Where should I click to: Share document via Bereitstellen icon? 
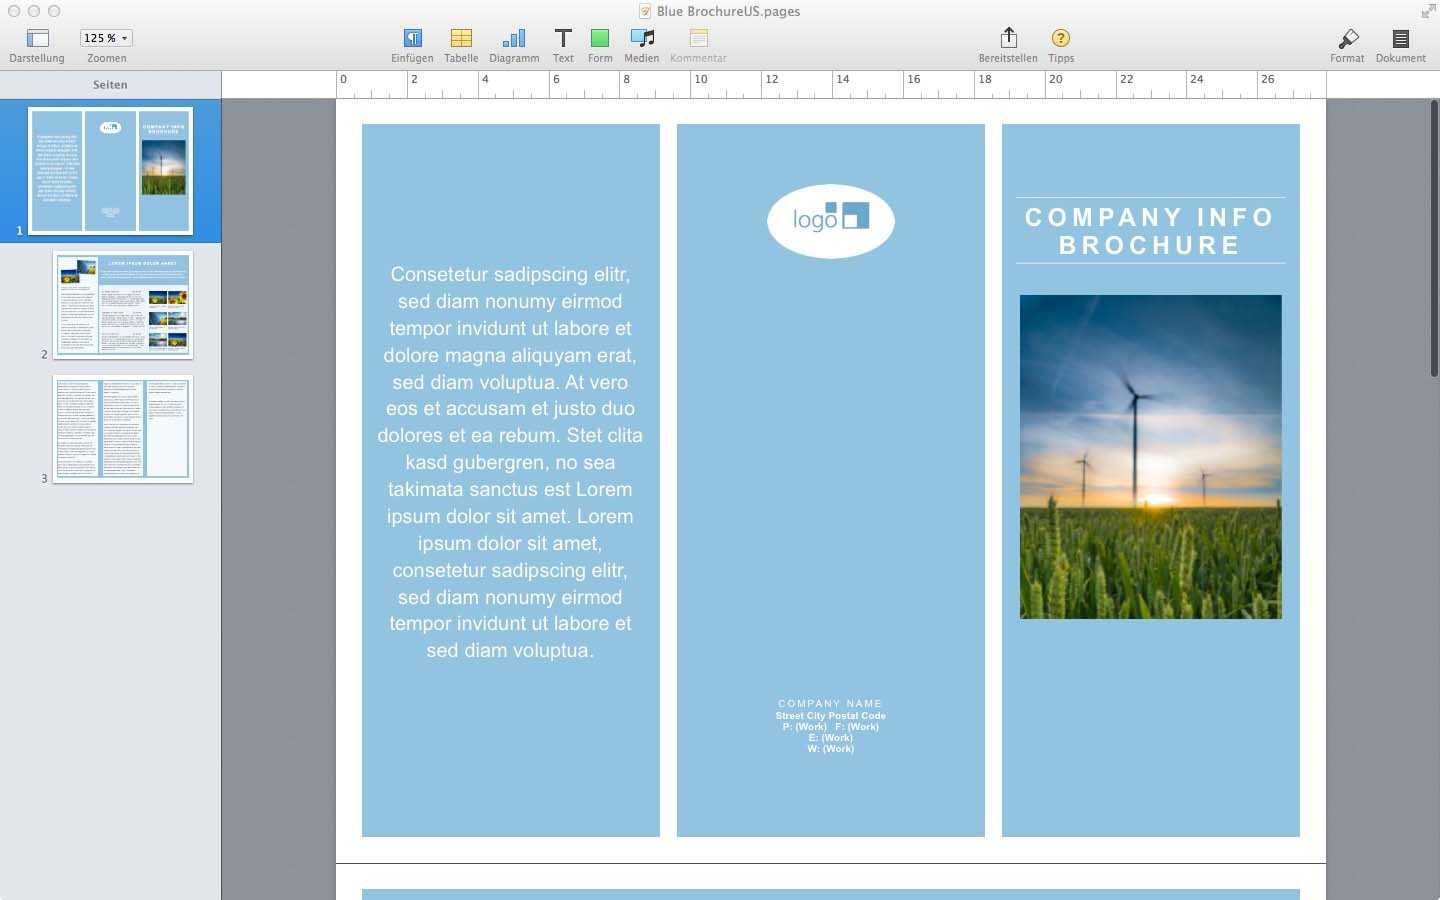1008,39
